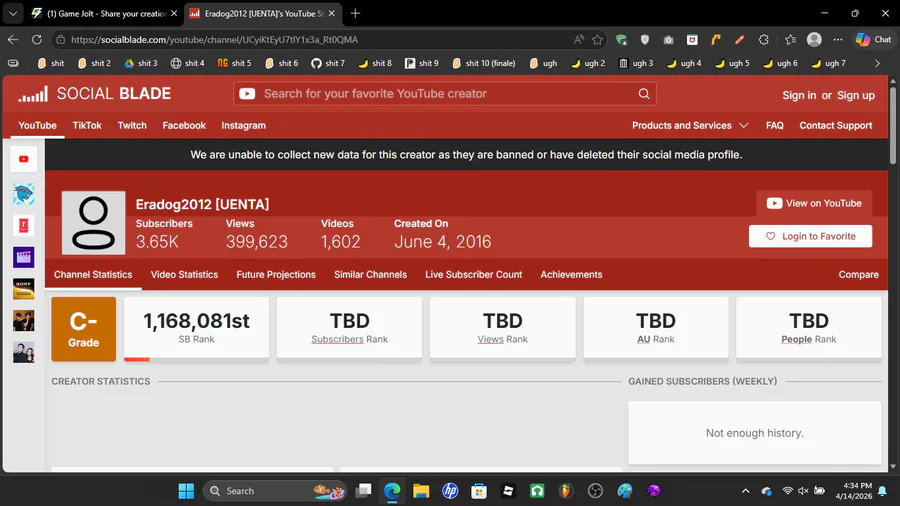This screenshot has width=900, height=506.
Task: Open the HP app in taskbar
Action: point(450,491)
